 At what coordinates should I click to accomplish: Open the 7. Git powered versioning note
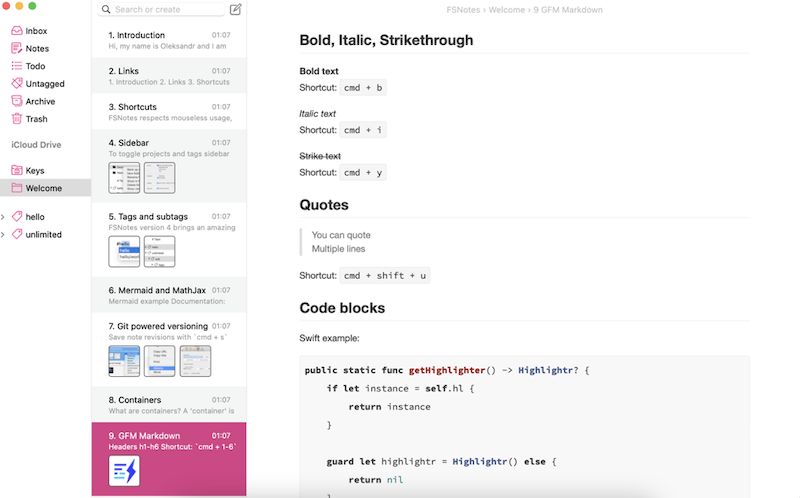(x=169, y=350)
